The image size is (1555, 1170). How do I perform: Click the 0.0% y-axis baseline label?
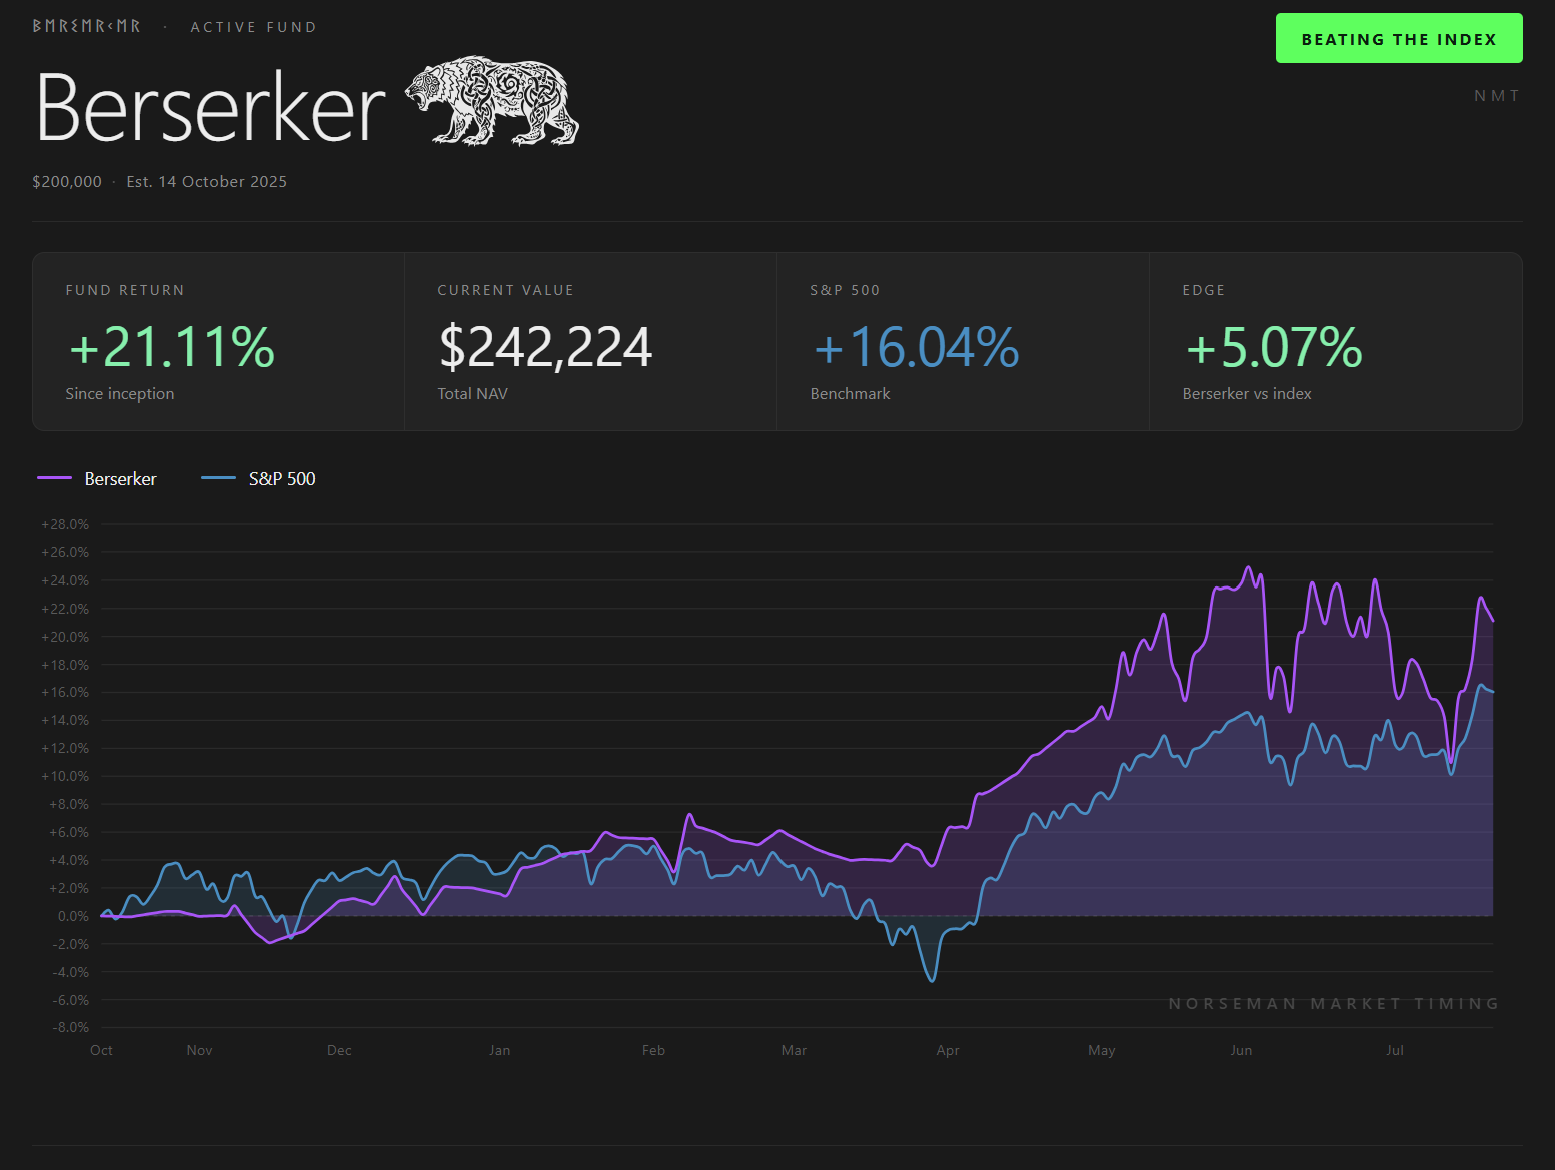(73, 916)
